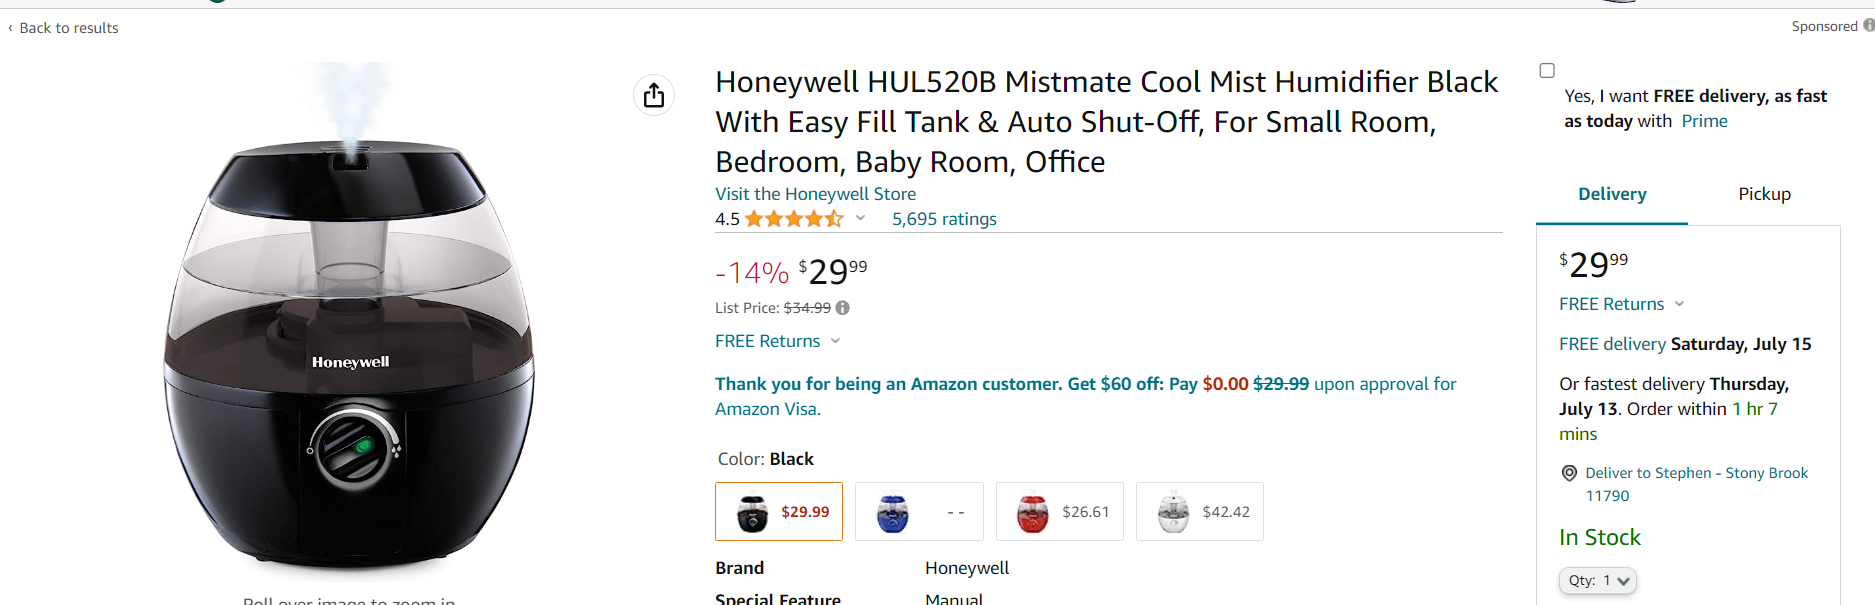This screenshot has width=1875, height=605.
Task: Click the star rating icons
Action: (794, 219)
